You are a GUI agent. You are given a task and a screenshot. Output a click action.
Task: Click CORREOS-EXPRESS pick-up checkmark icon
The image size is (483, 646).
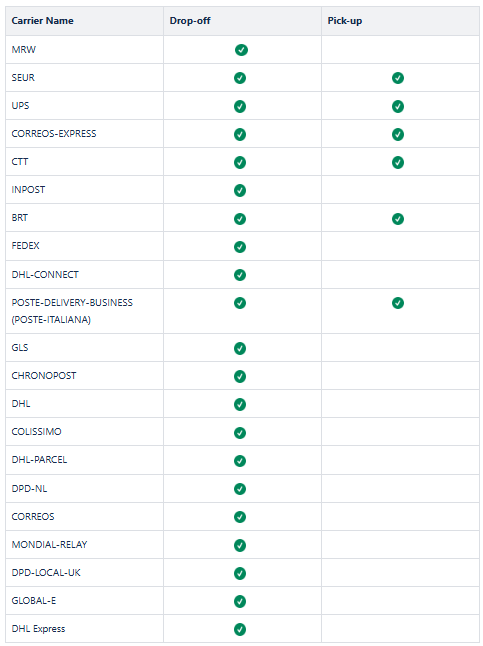398,134
